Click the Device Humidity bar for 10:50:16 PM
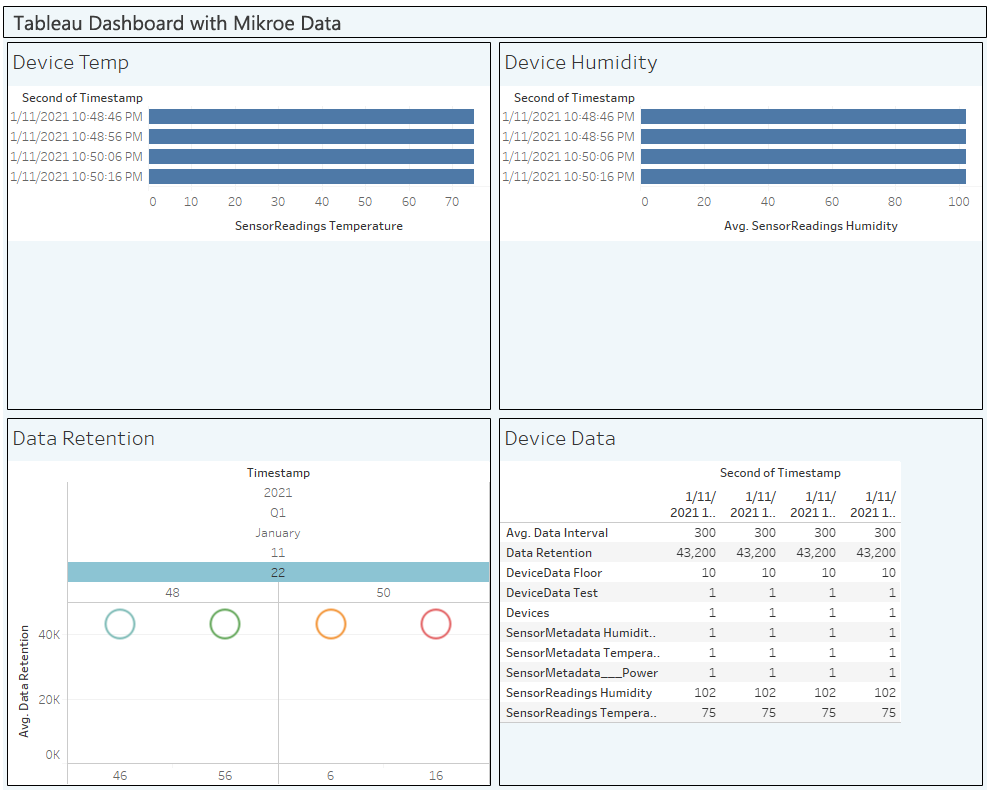The height and width of the screenshot is (793, 989). (804, 177)
